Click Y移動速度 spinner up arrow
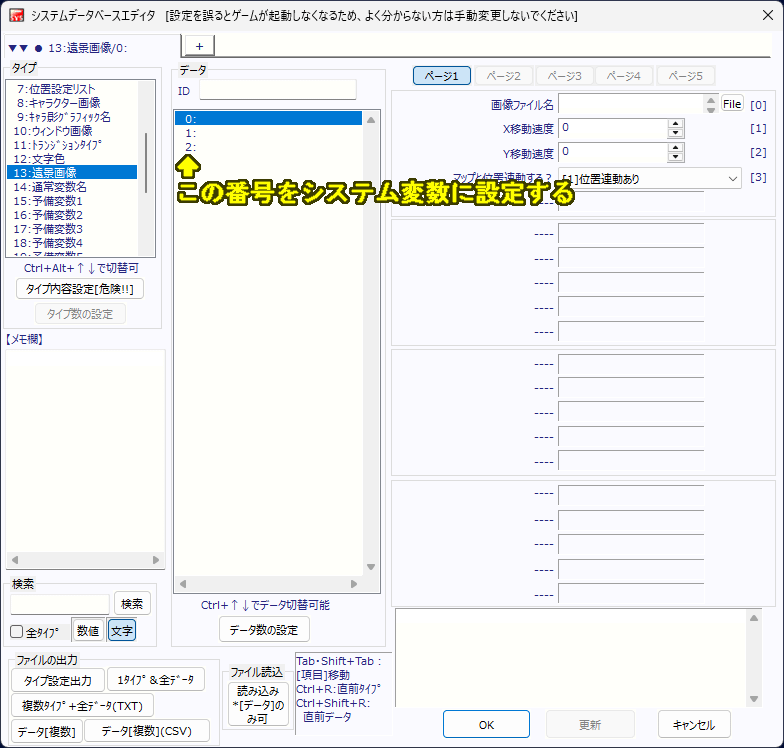Viewport: 784px width, 748px height. point(675,148)
